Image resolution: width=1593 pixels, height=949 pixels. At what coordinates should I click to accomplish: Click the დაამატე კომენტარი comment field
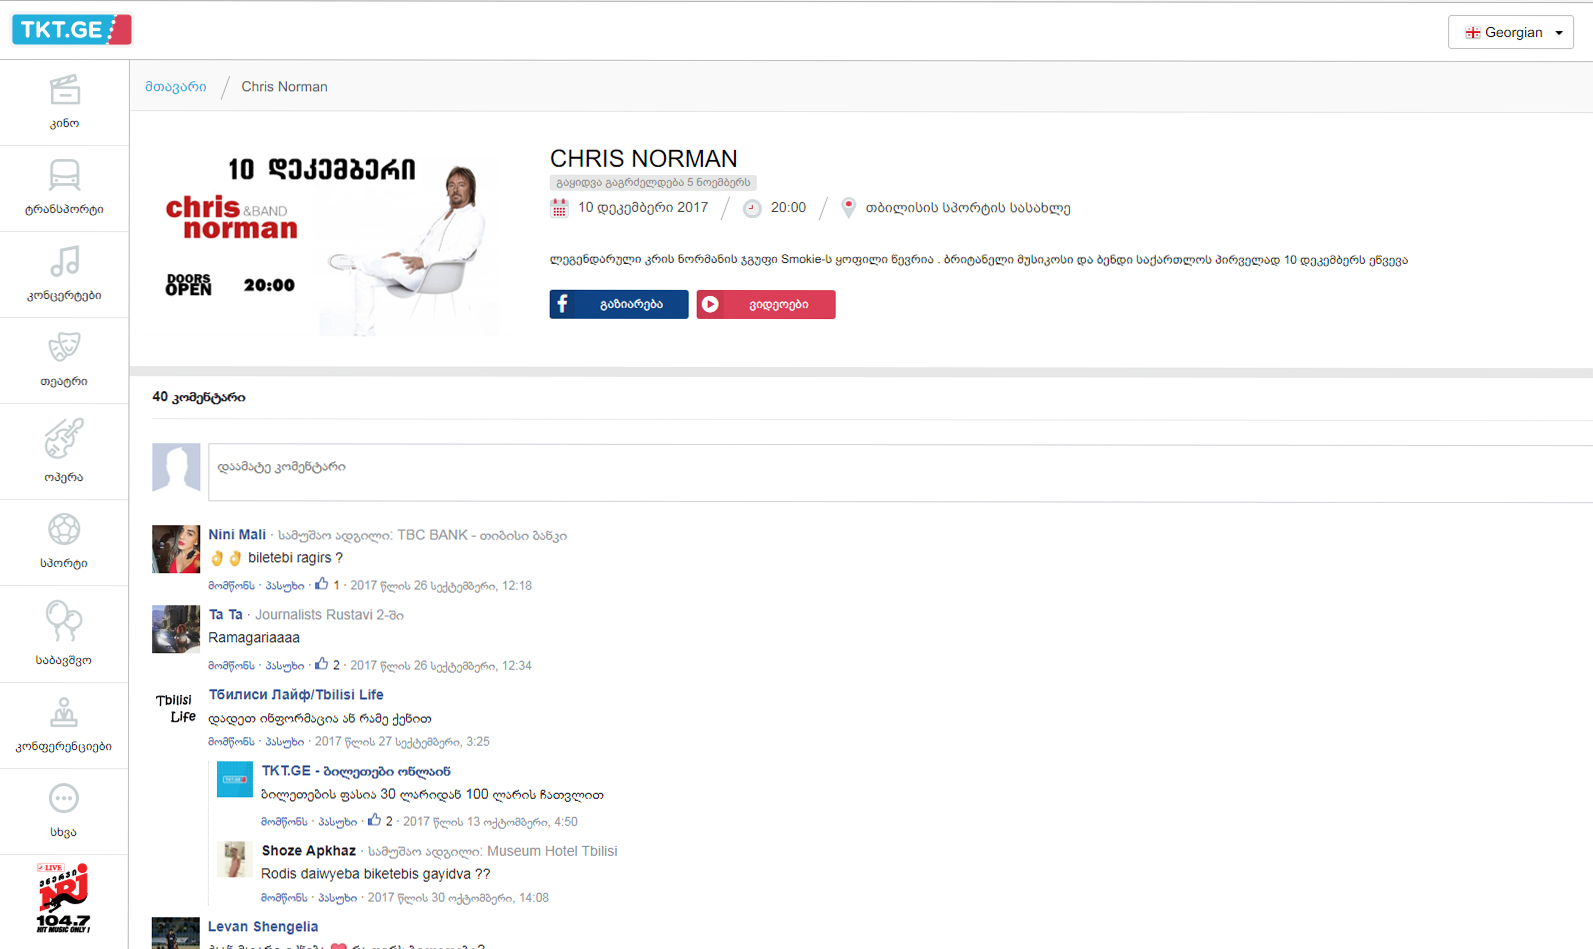pyautogui.click(x=900, y=473)
